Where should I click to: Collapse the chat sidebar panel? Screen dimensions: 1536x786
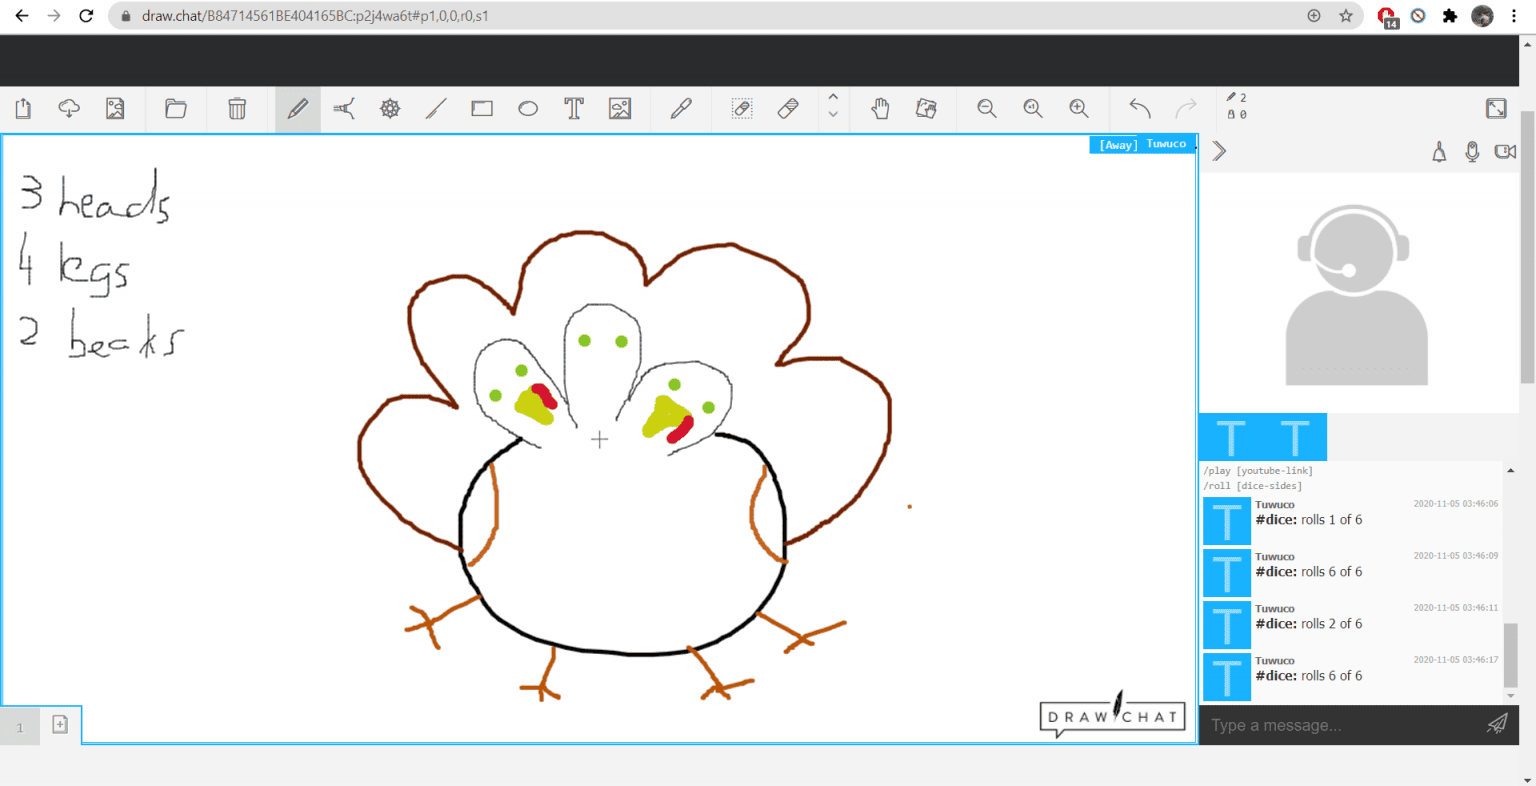(1218, 152)
